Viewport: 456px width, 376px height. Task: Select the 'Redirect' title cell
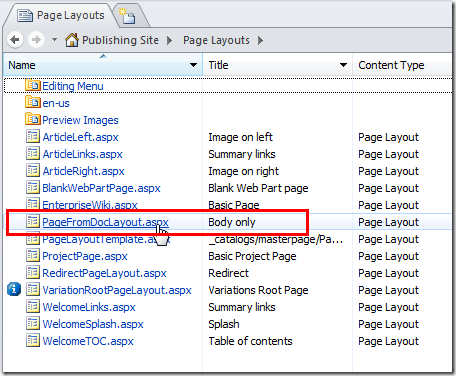228,273
